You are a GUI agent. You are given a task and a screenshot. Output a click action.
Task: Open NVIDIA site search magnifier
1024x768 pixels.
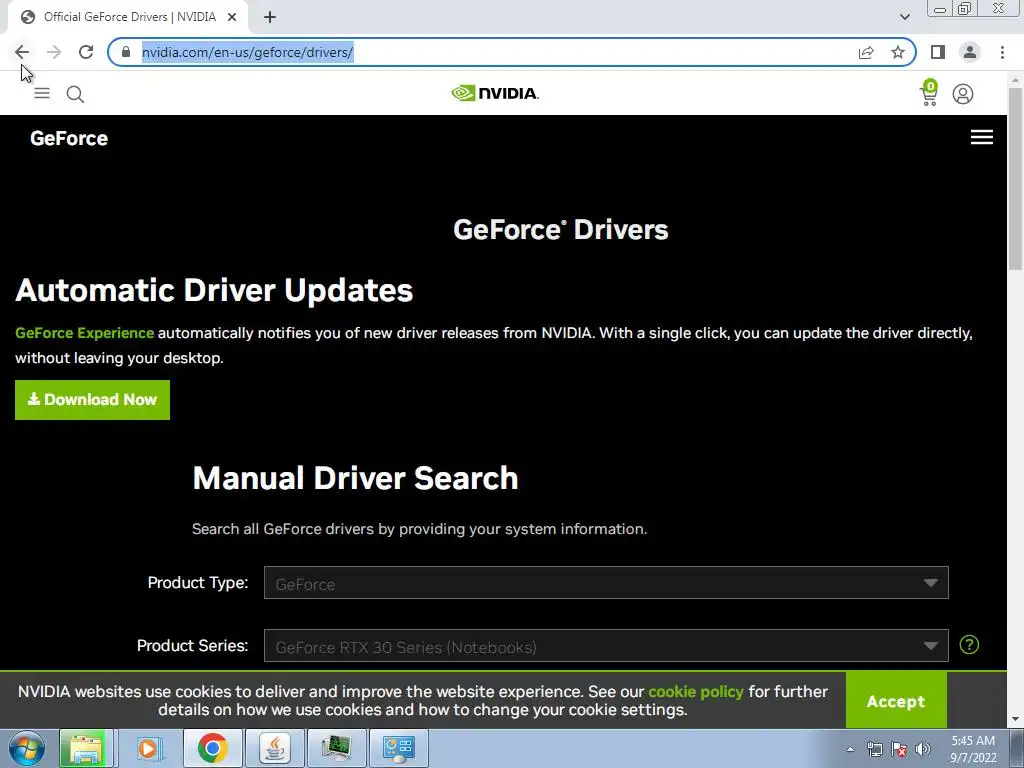pos(75,94)
